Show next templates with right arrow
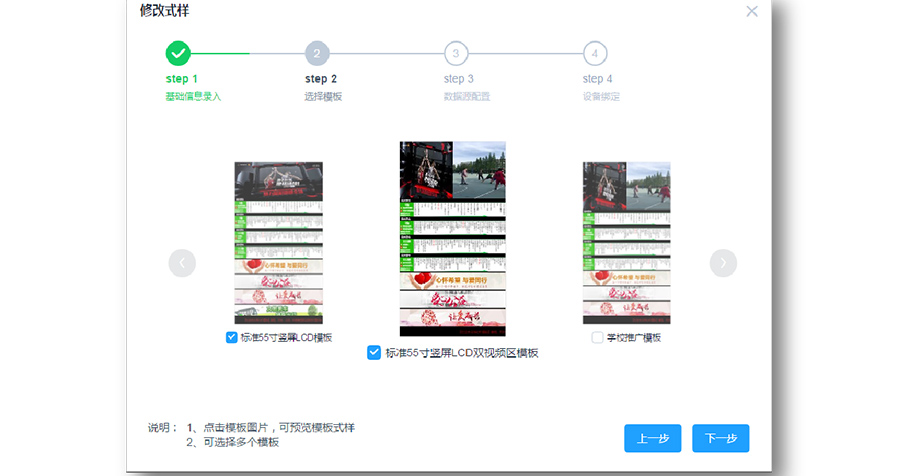 [x=723, y=263]
